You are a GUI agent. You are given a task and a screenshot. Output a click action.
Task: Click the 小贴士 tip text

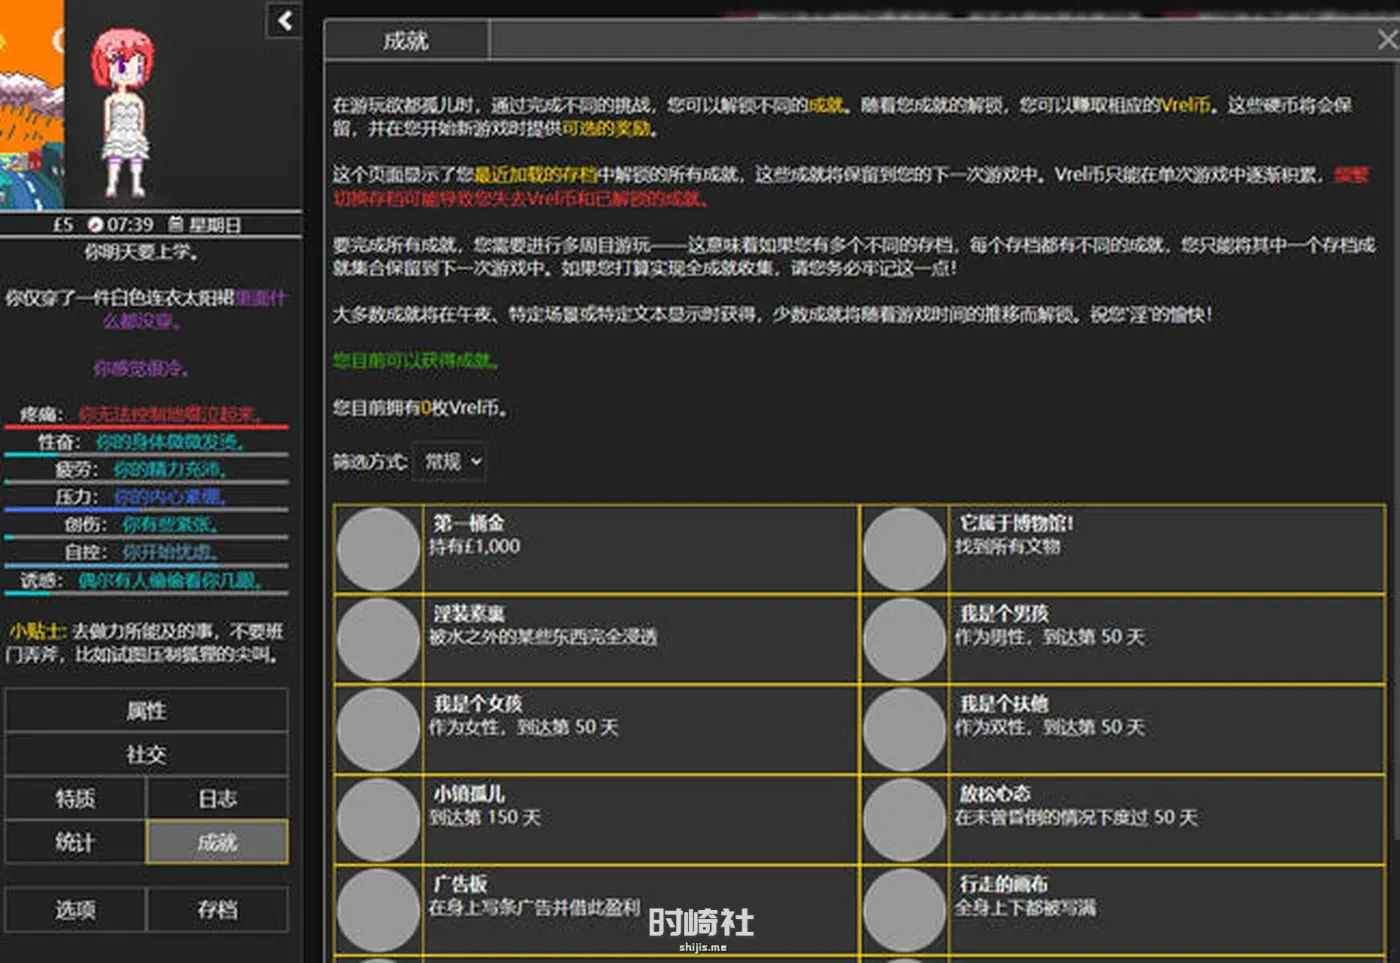[146, 643]
